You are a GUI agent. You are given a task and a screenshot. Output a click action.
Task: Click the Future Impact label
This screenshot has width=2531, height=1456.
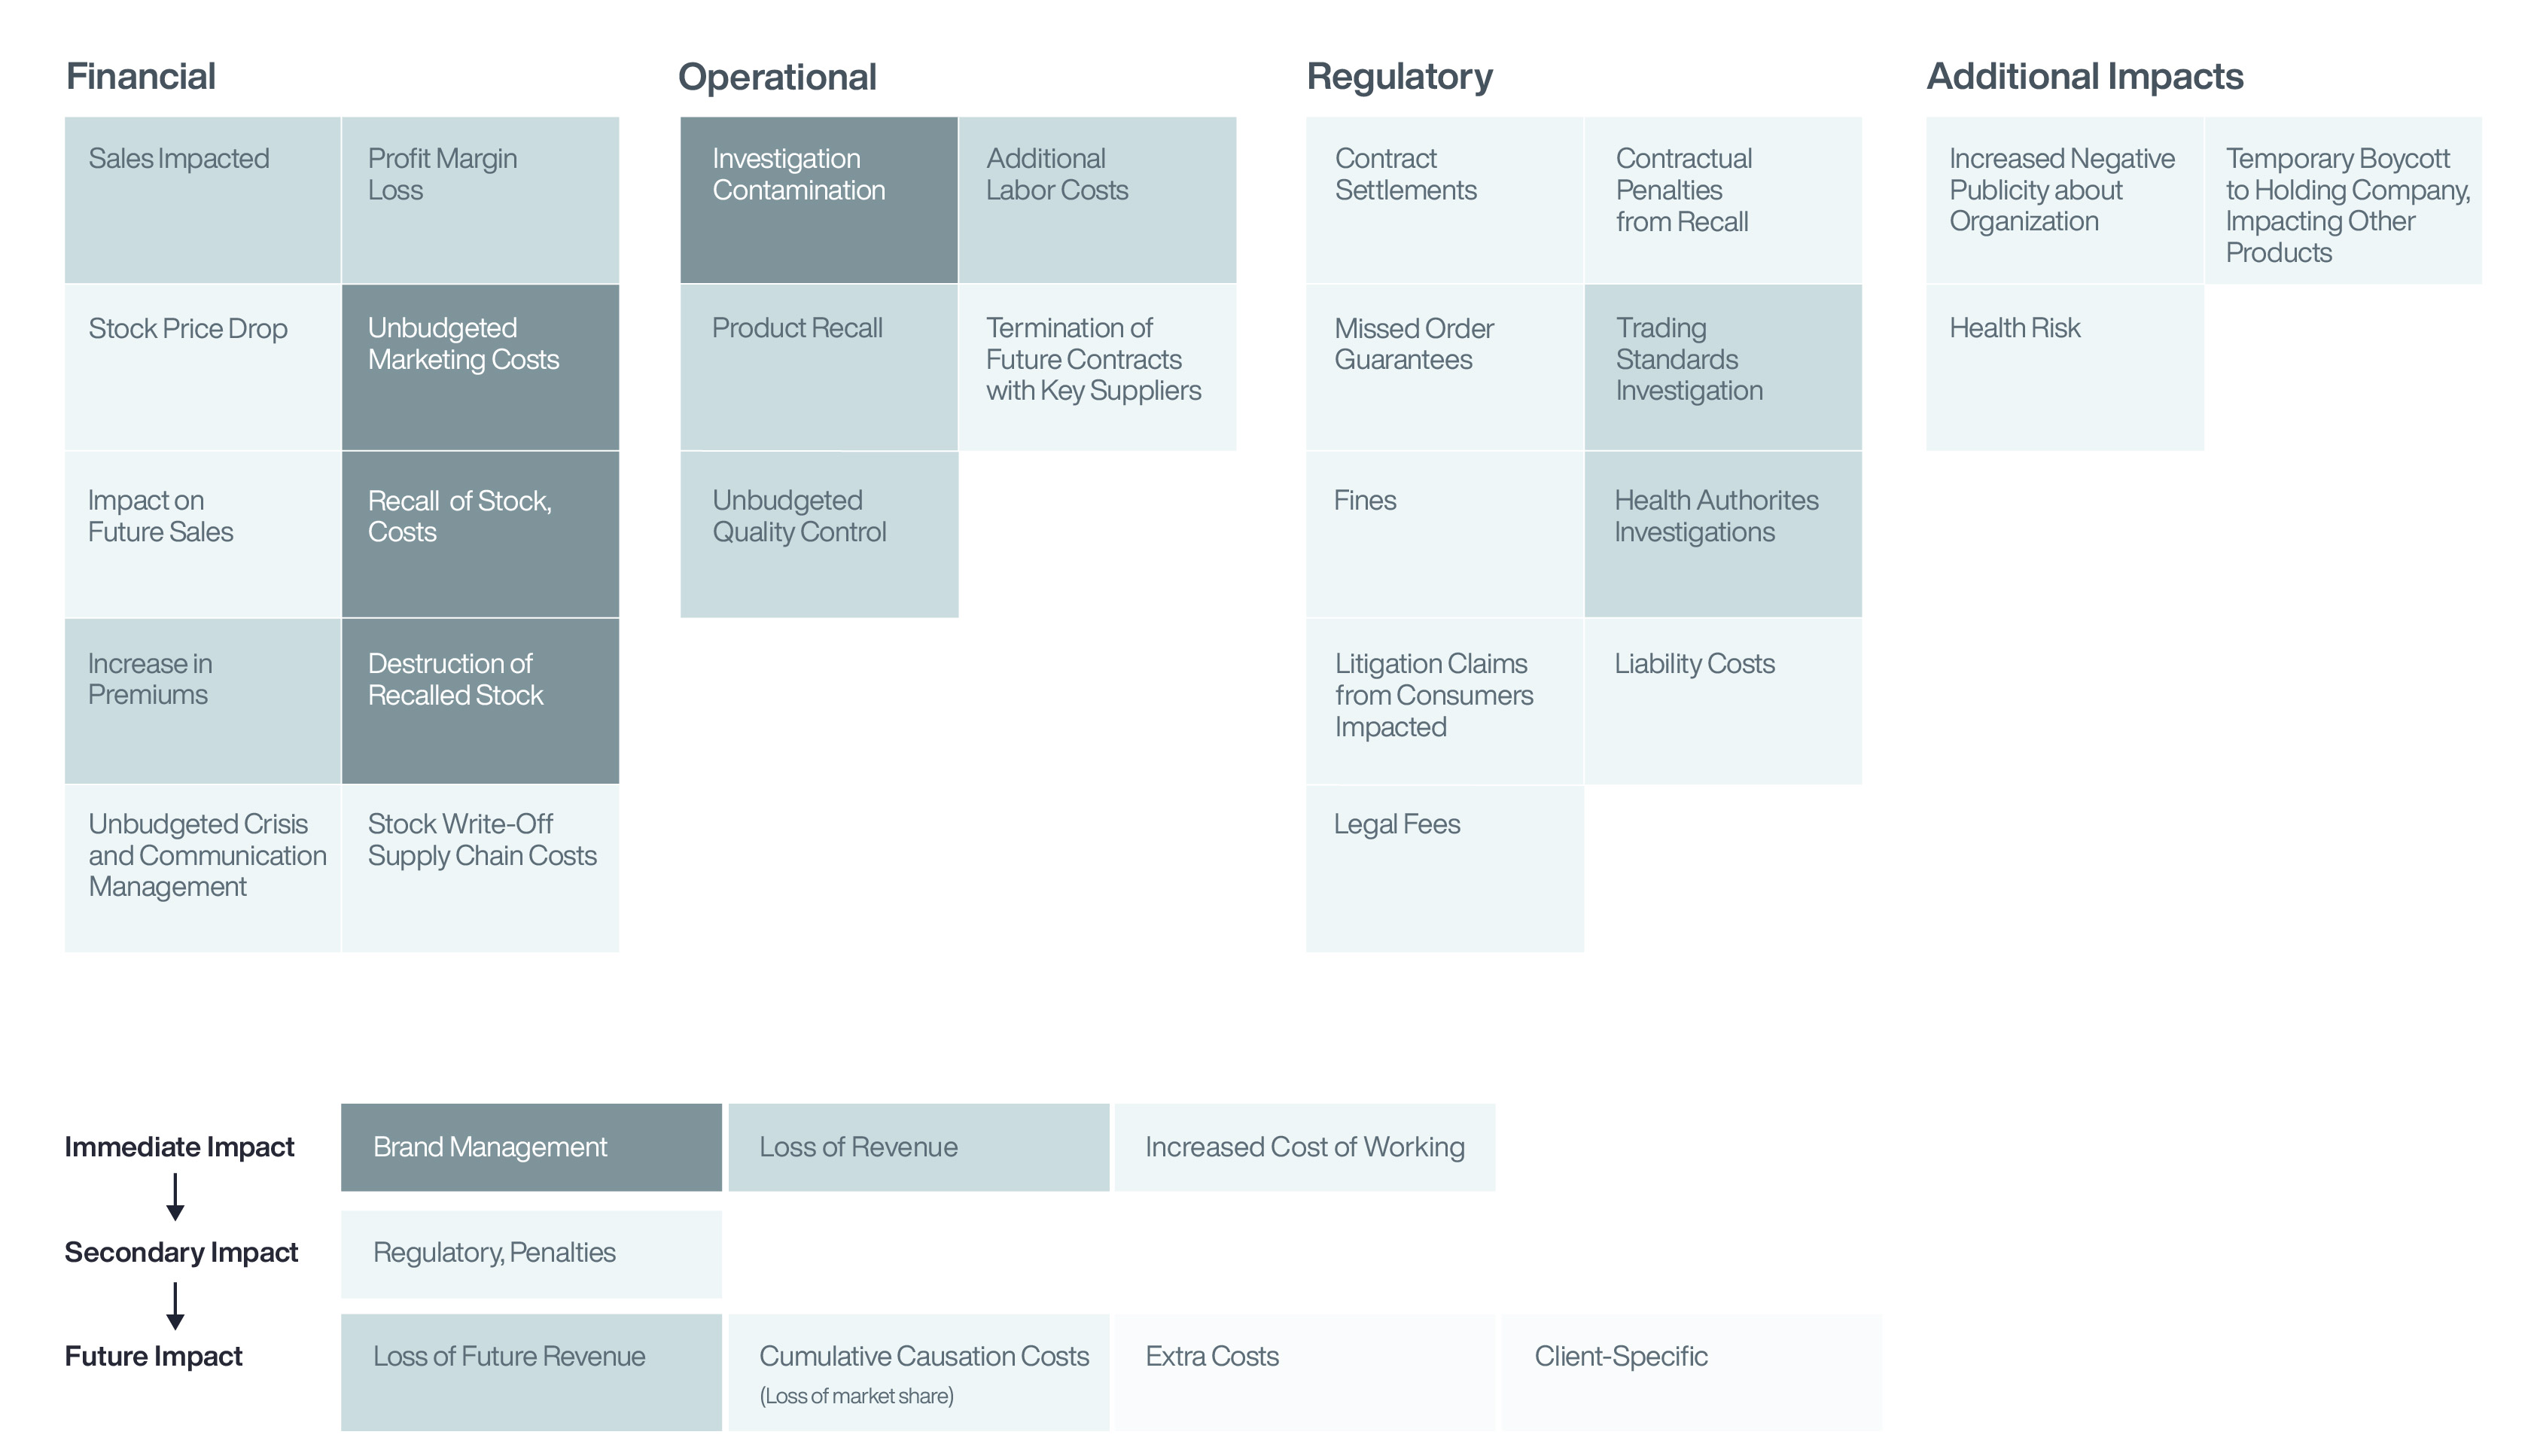[x=154, y=1356]
